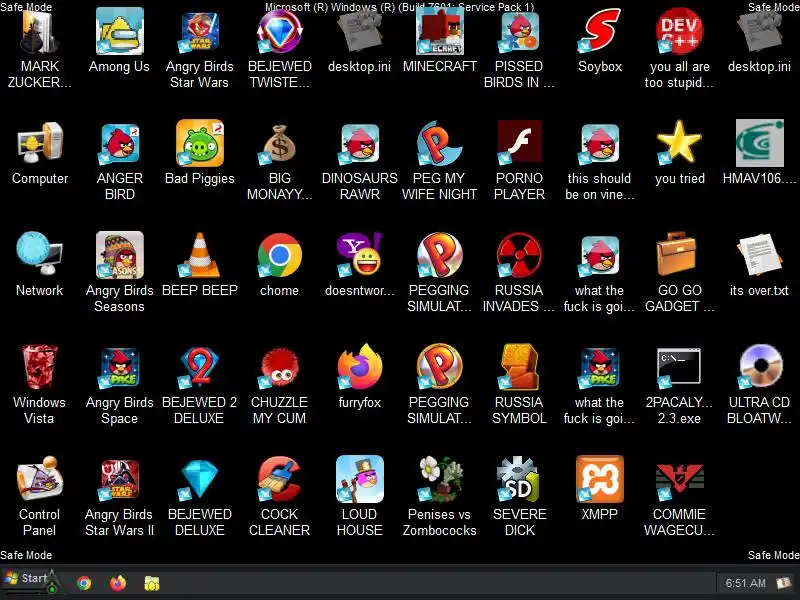
Task: Open the 'its over.txt' text file
Action: pyautogui.click(x=759, y=256)
